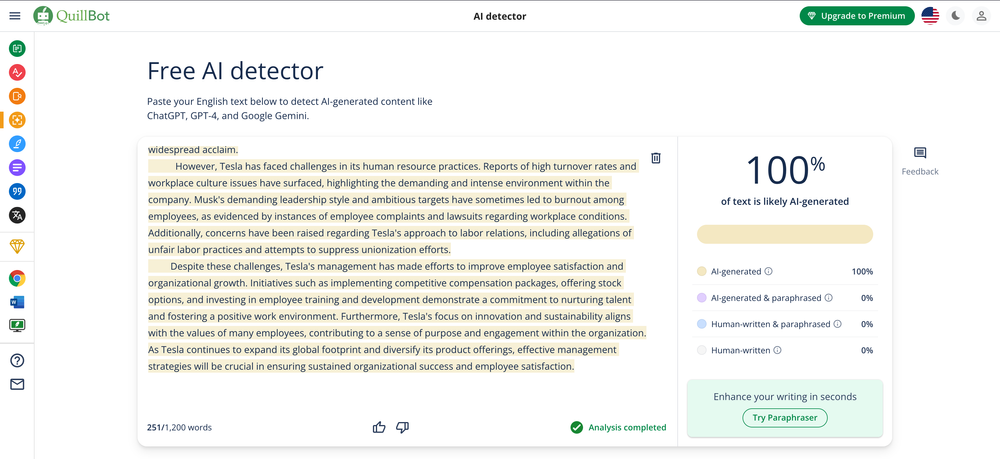This screenshot has width=1000, height=459.
Task: Delete text with the trash icon
Action: click(656, 157)
